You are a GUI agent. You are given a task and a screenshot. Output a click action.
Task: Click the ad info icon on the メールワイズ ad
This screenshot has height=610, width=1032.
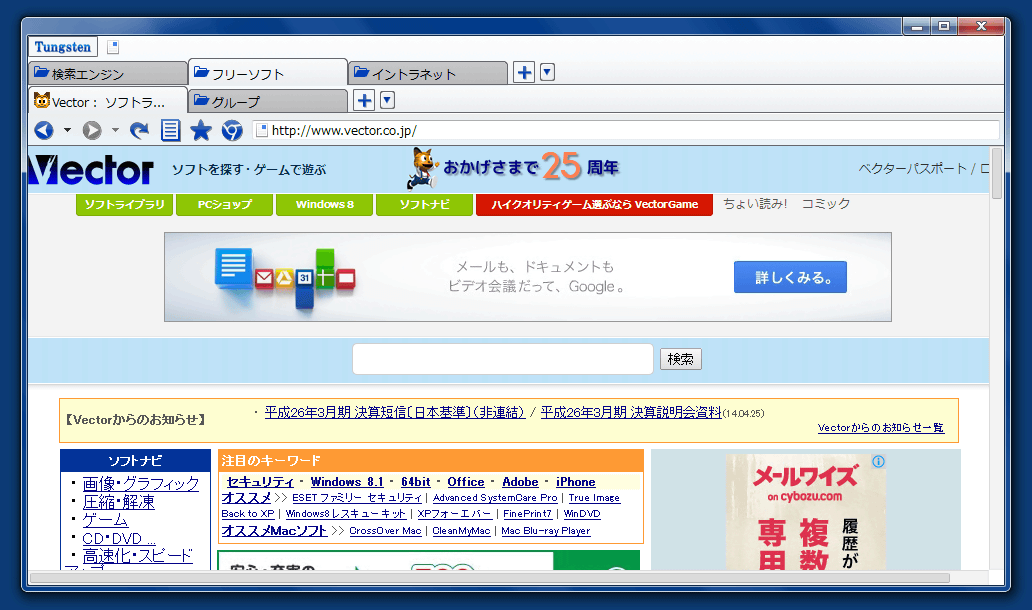pos(878,461)
